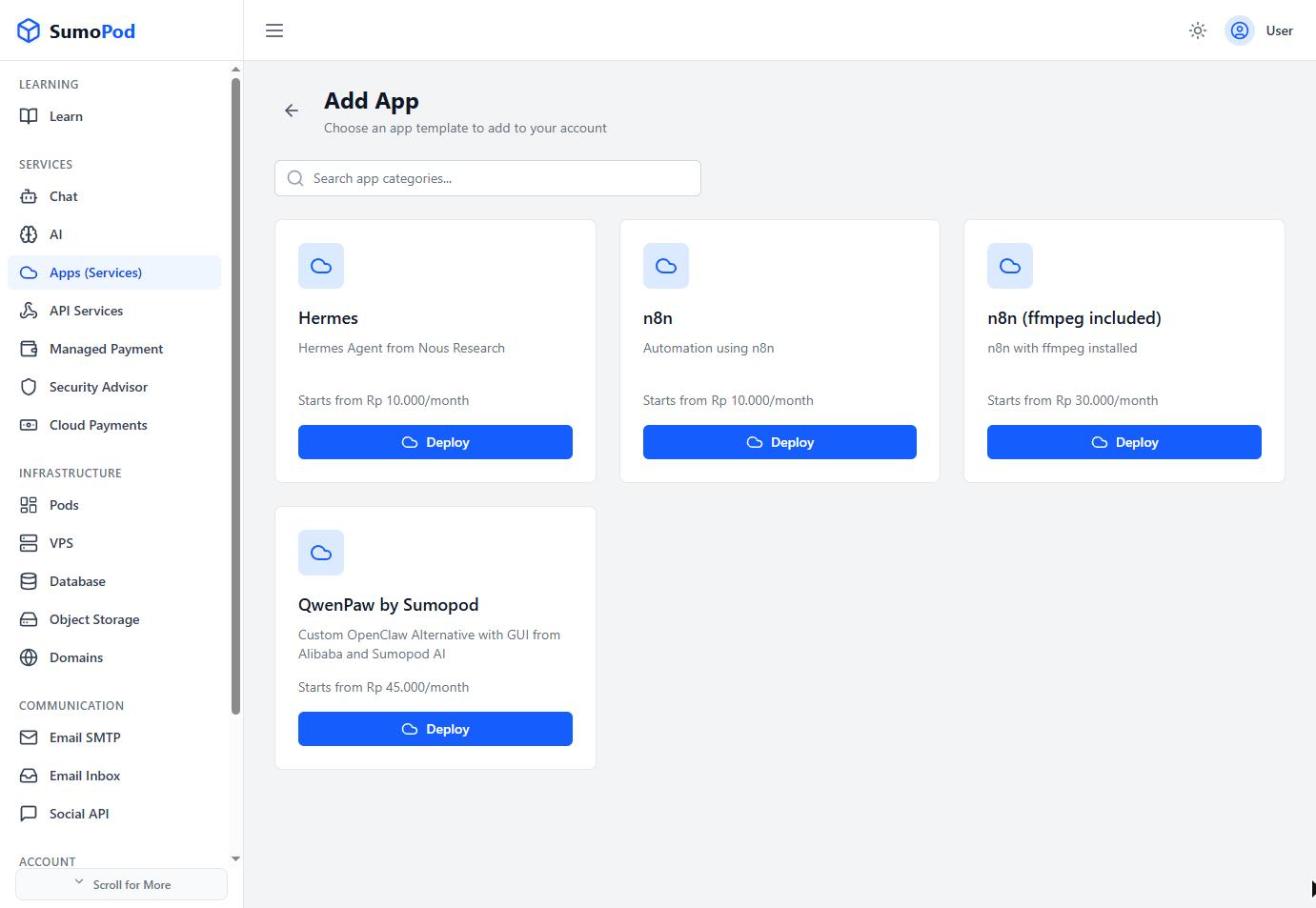This screenshot has height=908, width=1316.
Task: Deploy n8n (ffmpeg included) app
Action: tap(1124, 442)
